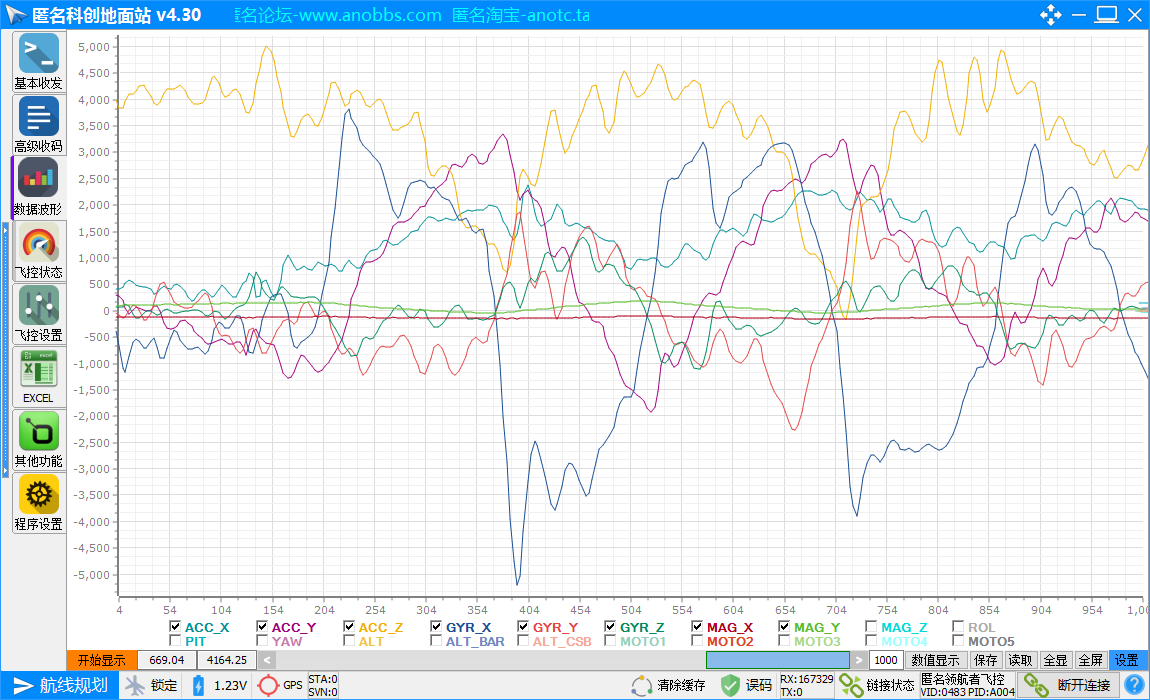Enable the ALT_BAR waveform checkbox

tap(436, 641)
